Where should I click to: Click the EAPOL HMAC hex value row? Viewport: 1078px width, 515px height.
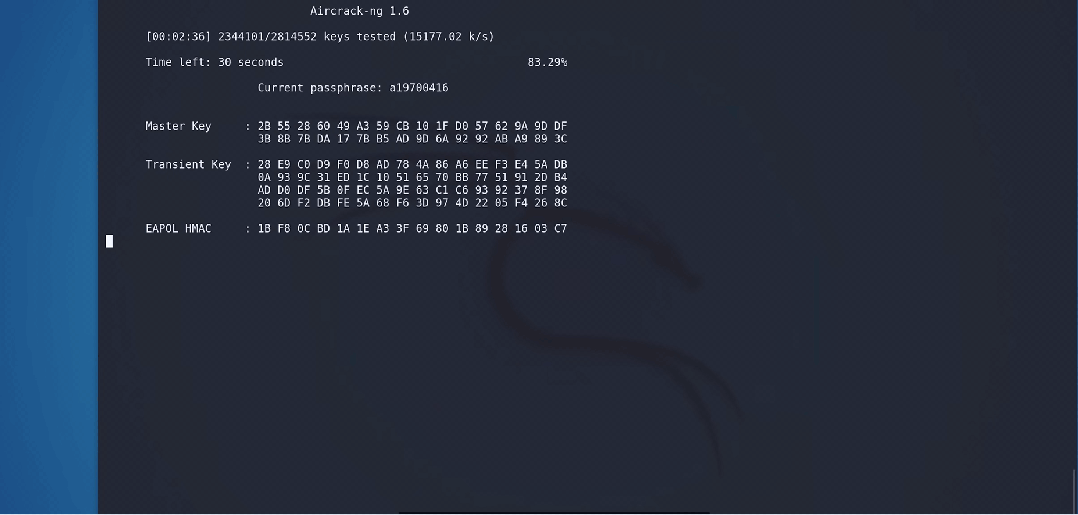click(412, 228)
